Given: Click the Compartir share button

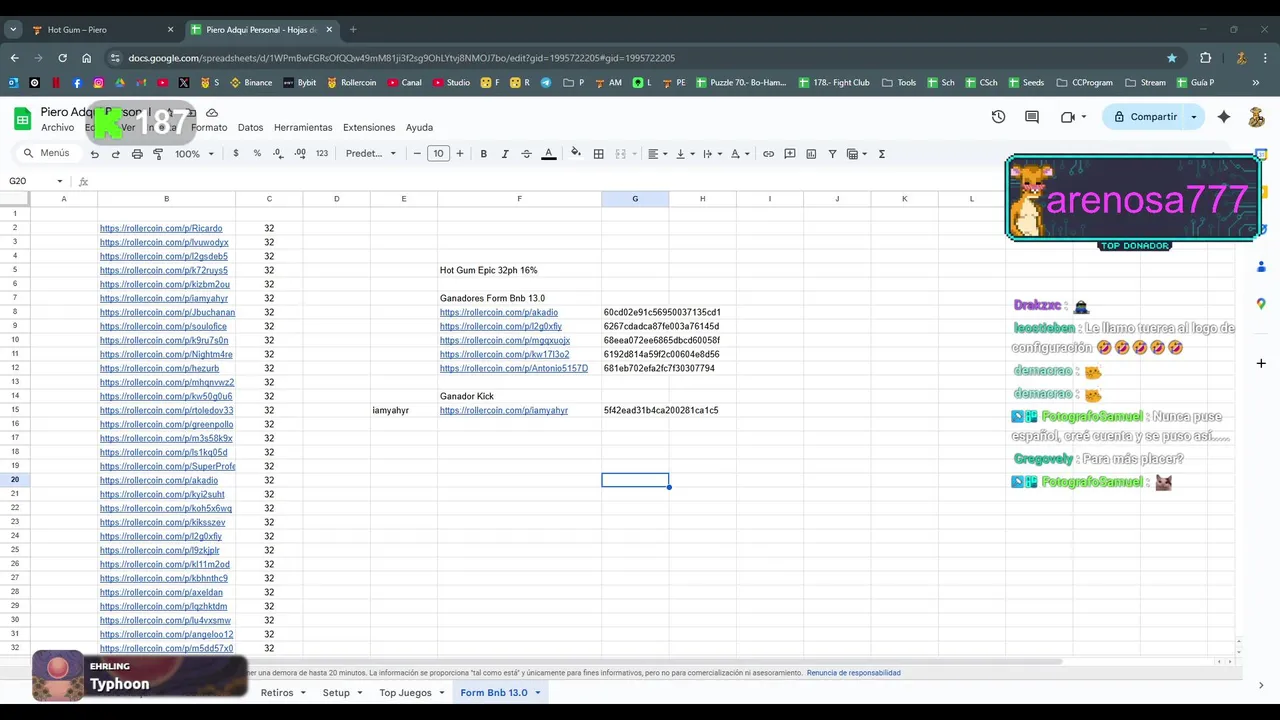Looking at the screenshot, I should [x=1145, y=117].
